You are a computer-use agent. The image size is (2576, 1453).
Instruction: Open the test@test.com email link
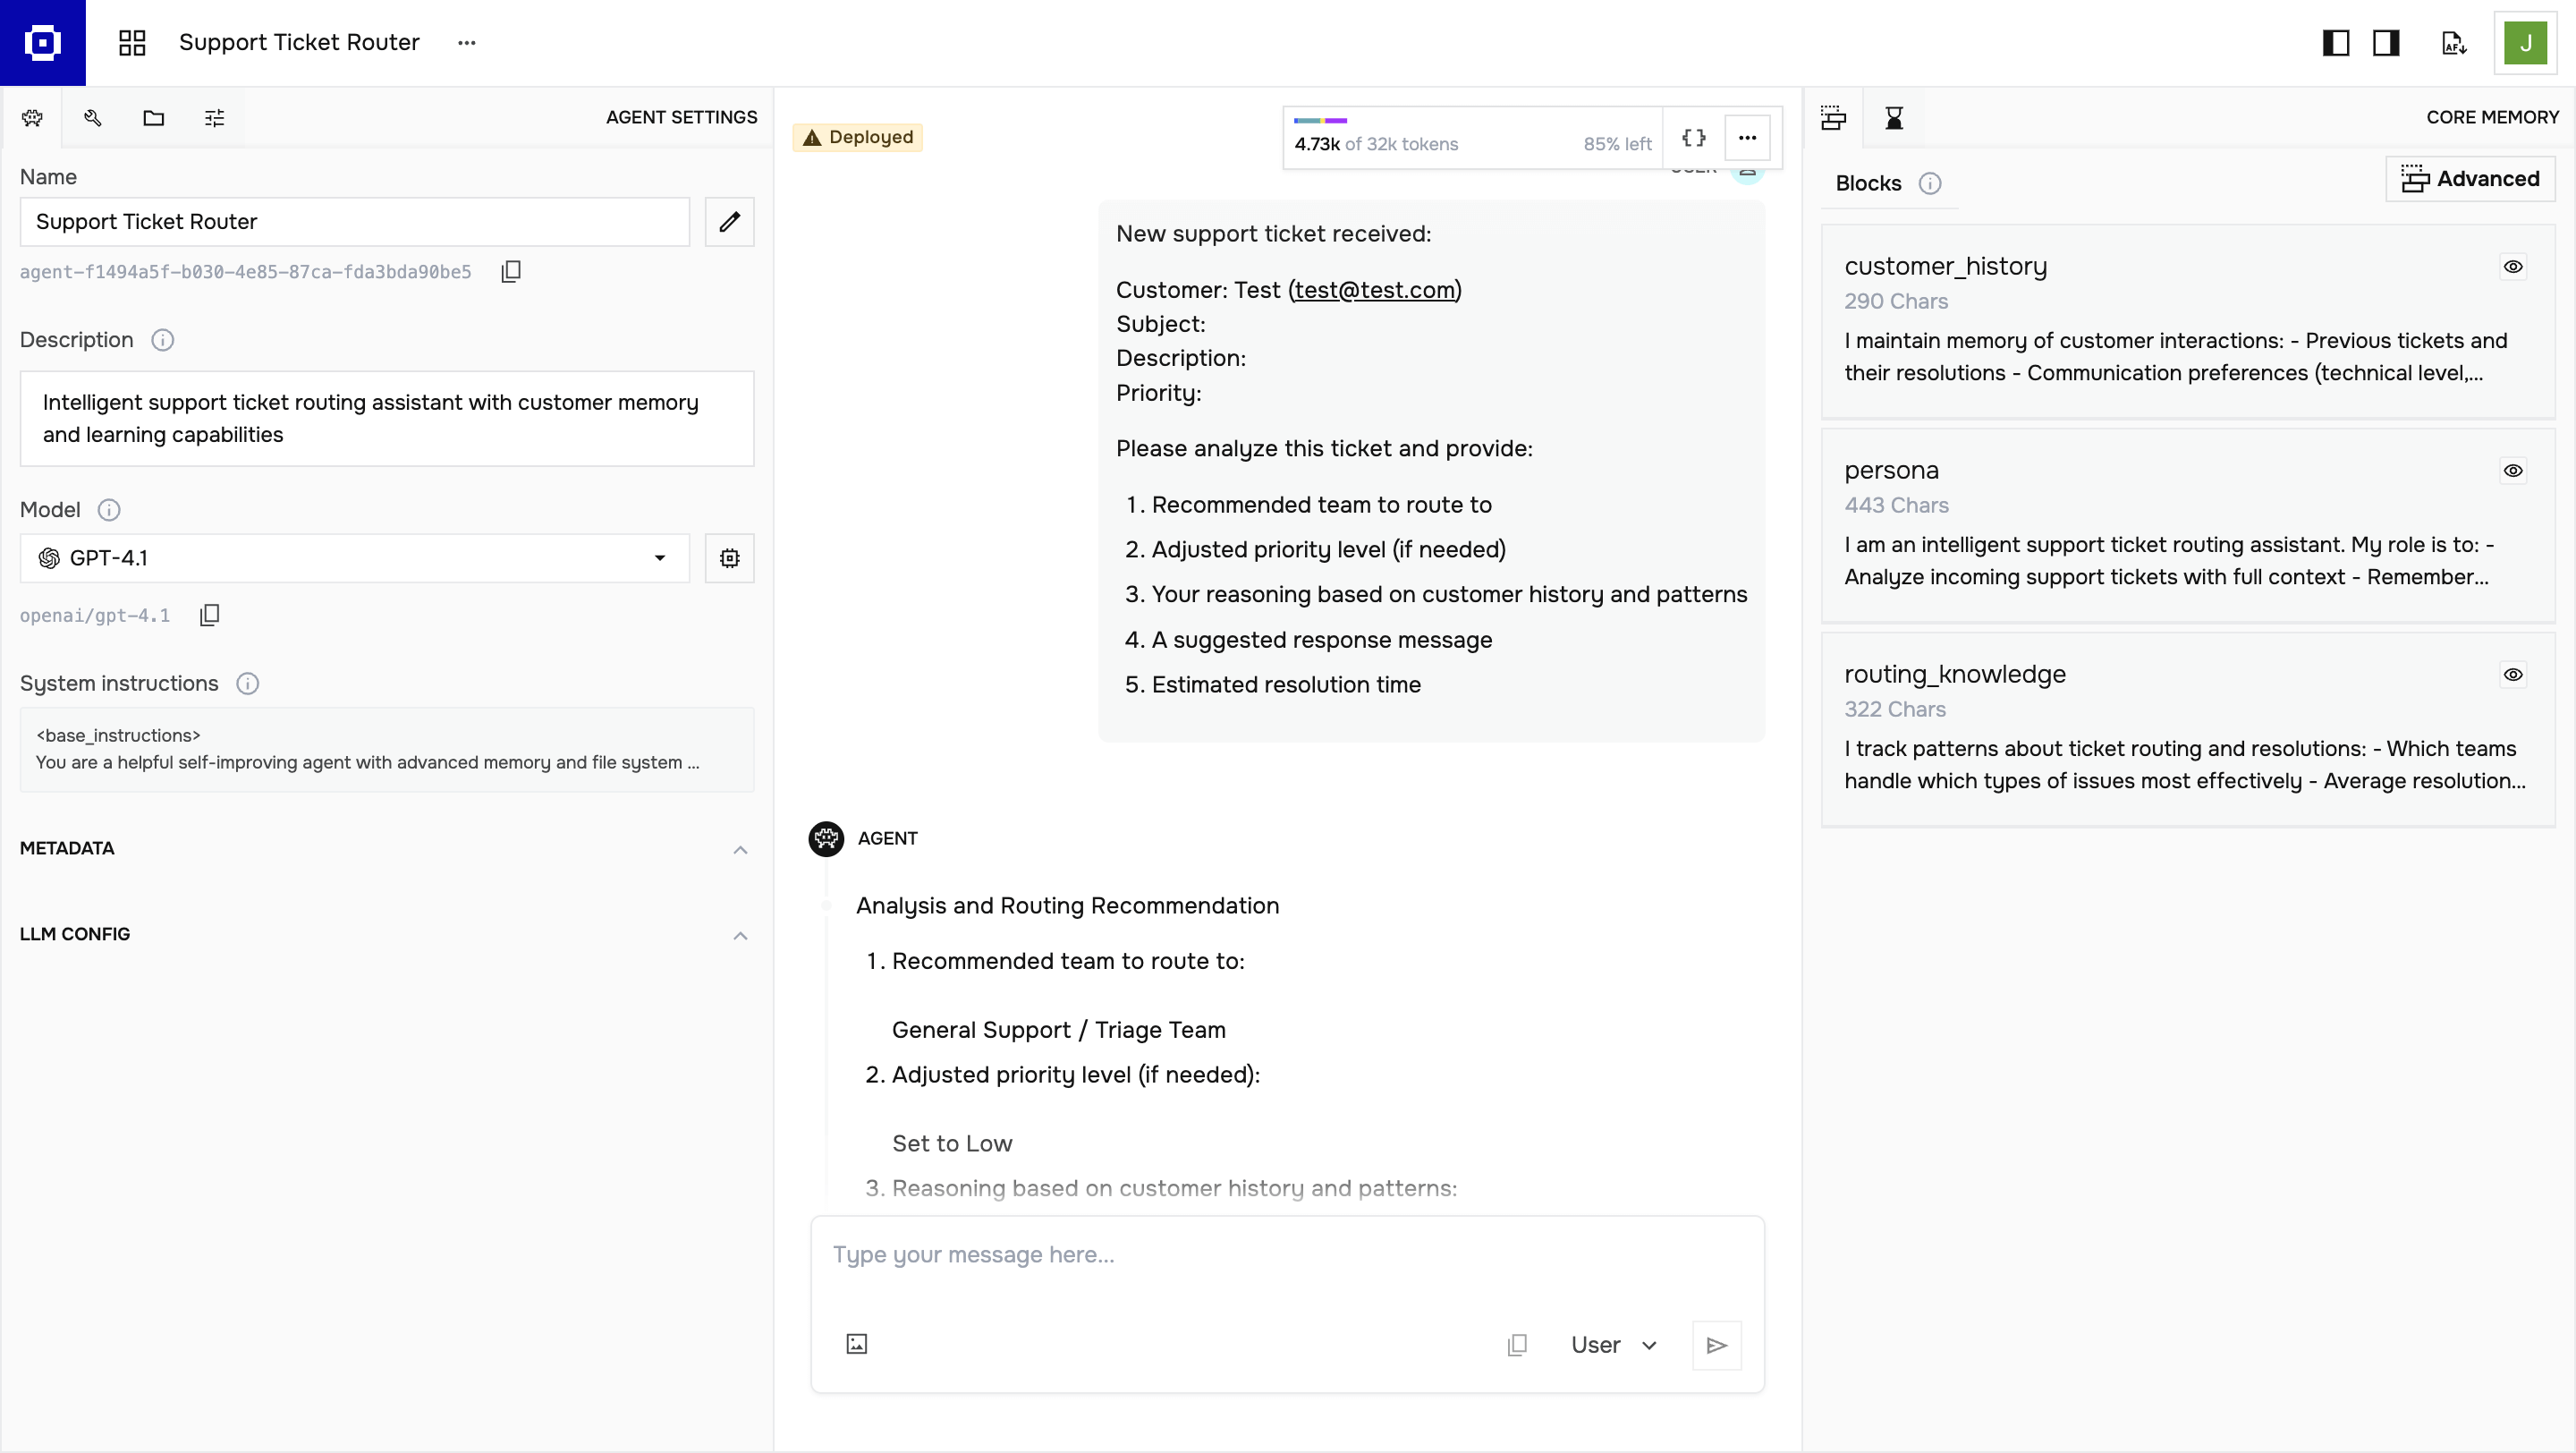[x=1375, y=290]
